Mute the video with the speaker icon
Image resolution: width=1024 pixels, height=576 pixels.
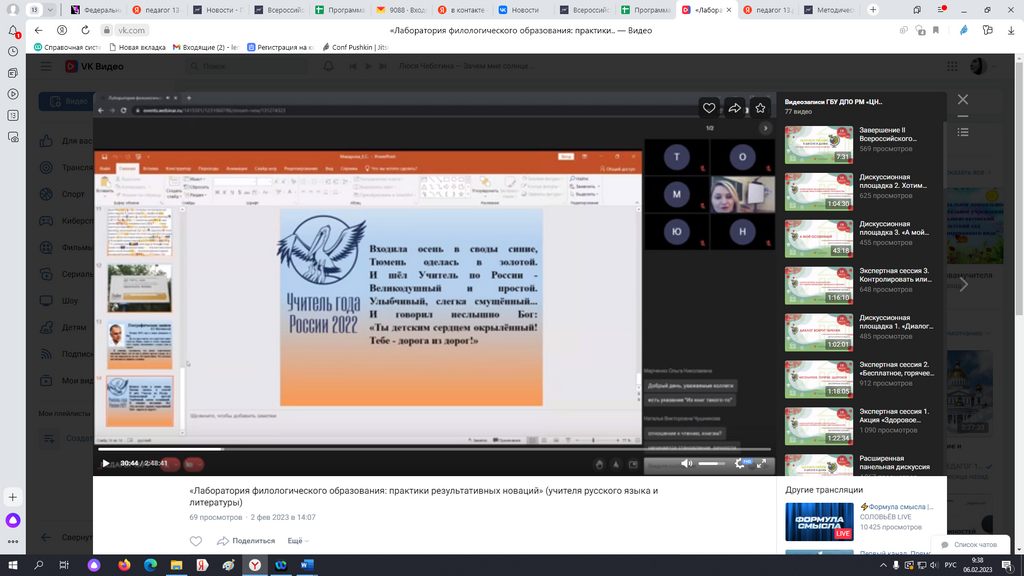click(x=686, y=463)
